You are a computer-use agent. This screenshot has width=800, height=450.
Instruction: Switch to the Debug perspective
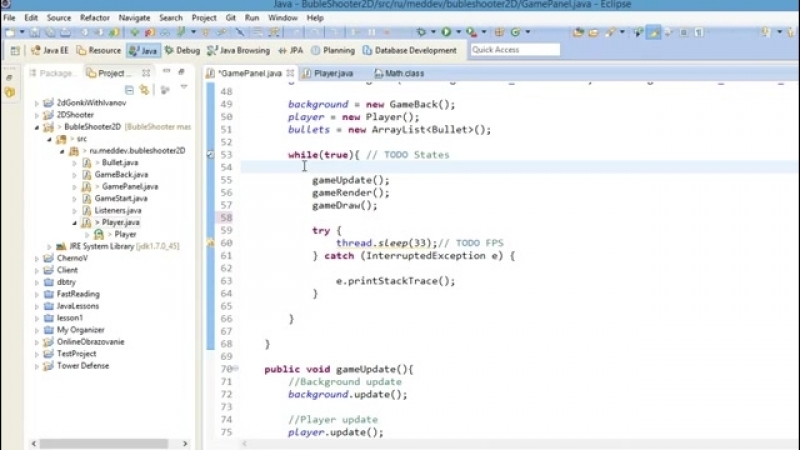click(x=182, y=50)
